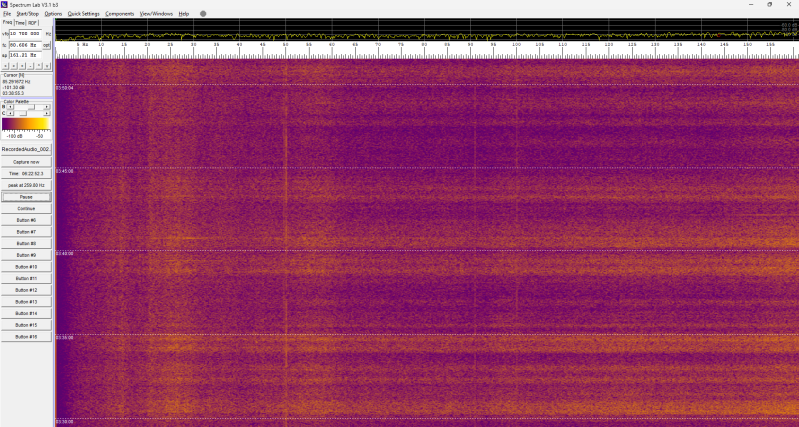Click the Time display button
The height and width of the screenshot is (427, 799).
26,174
